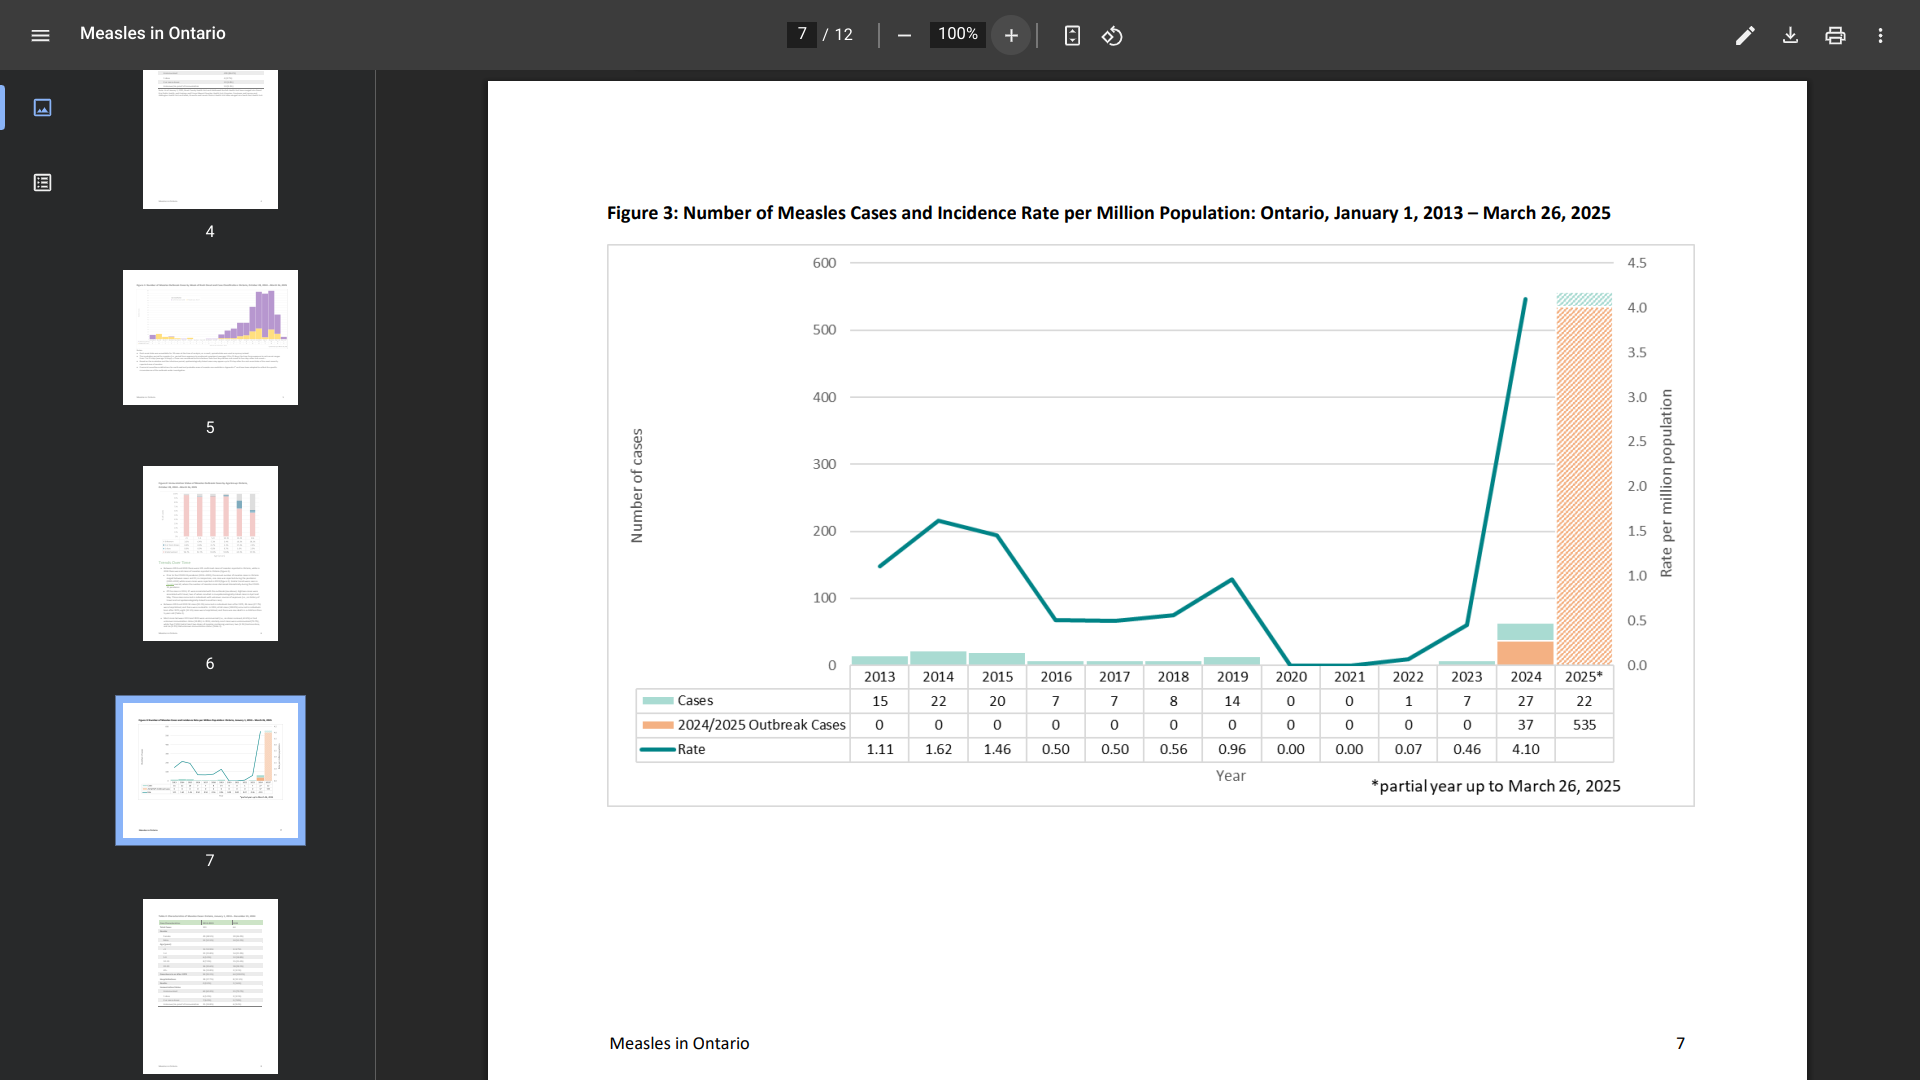Open page 6 thumbnail

pos(210,553)
